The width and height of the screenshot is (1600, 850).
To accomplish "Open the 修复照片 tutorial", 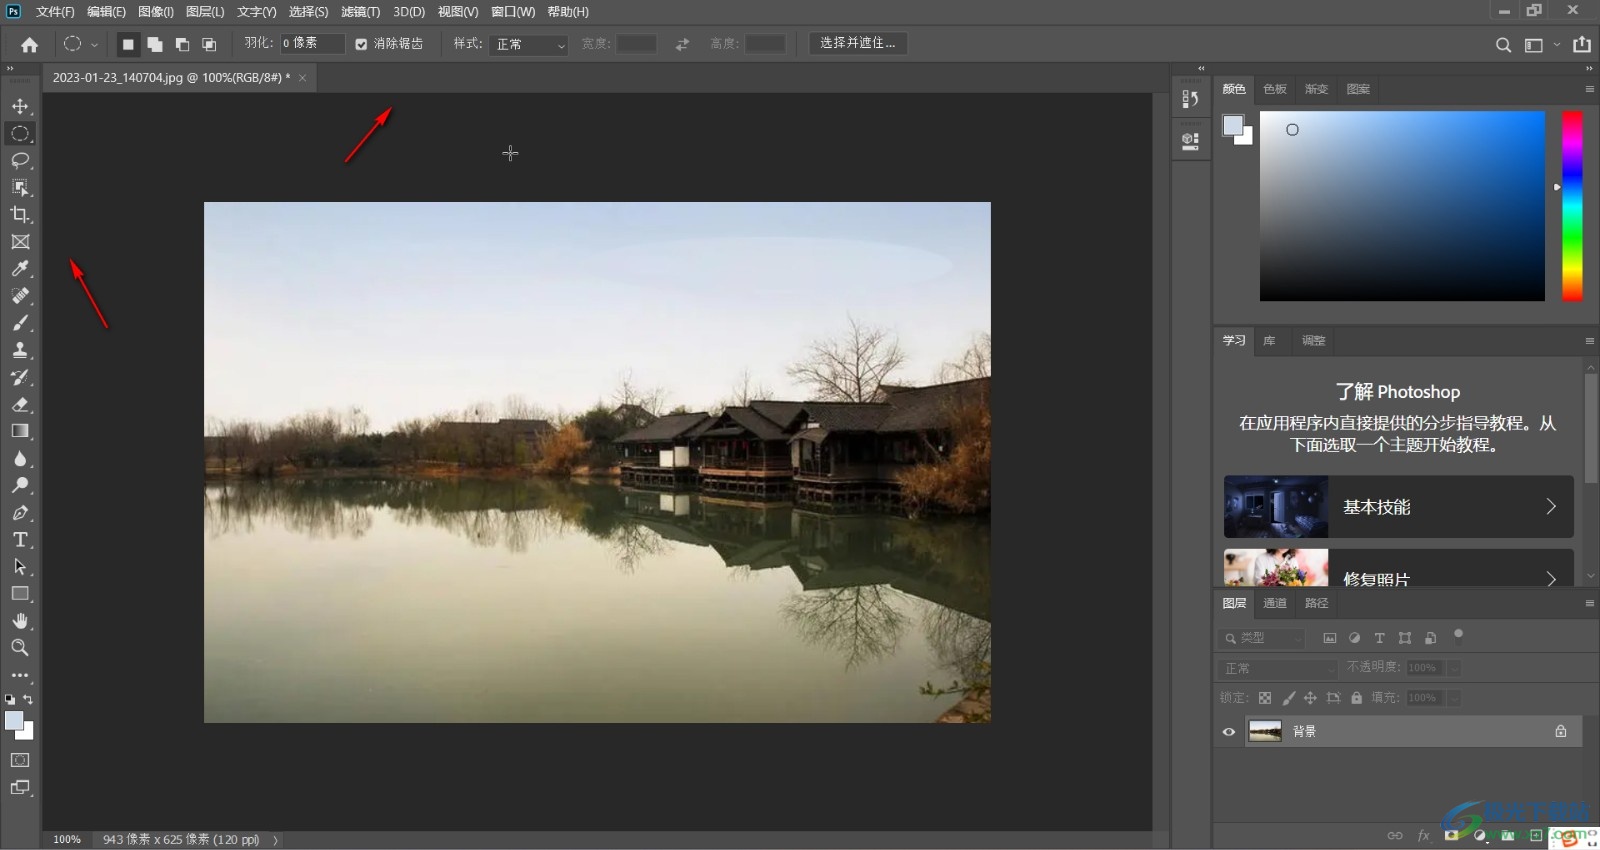I will click(1398, 568).
